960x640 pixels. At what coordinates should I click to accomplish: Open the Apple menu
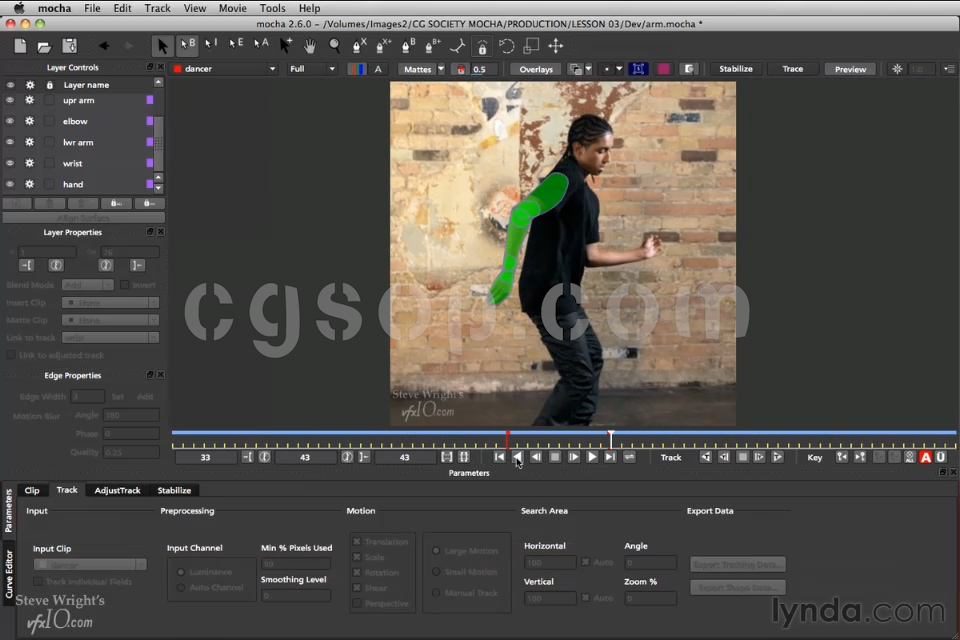[19, 8]
